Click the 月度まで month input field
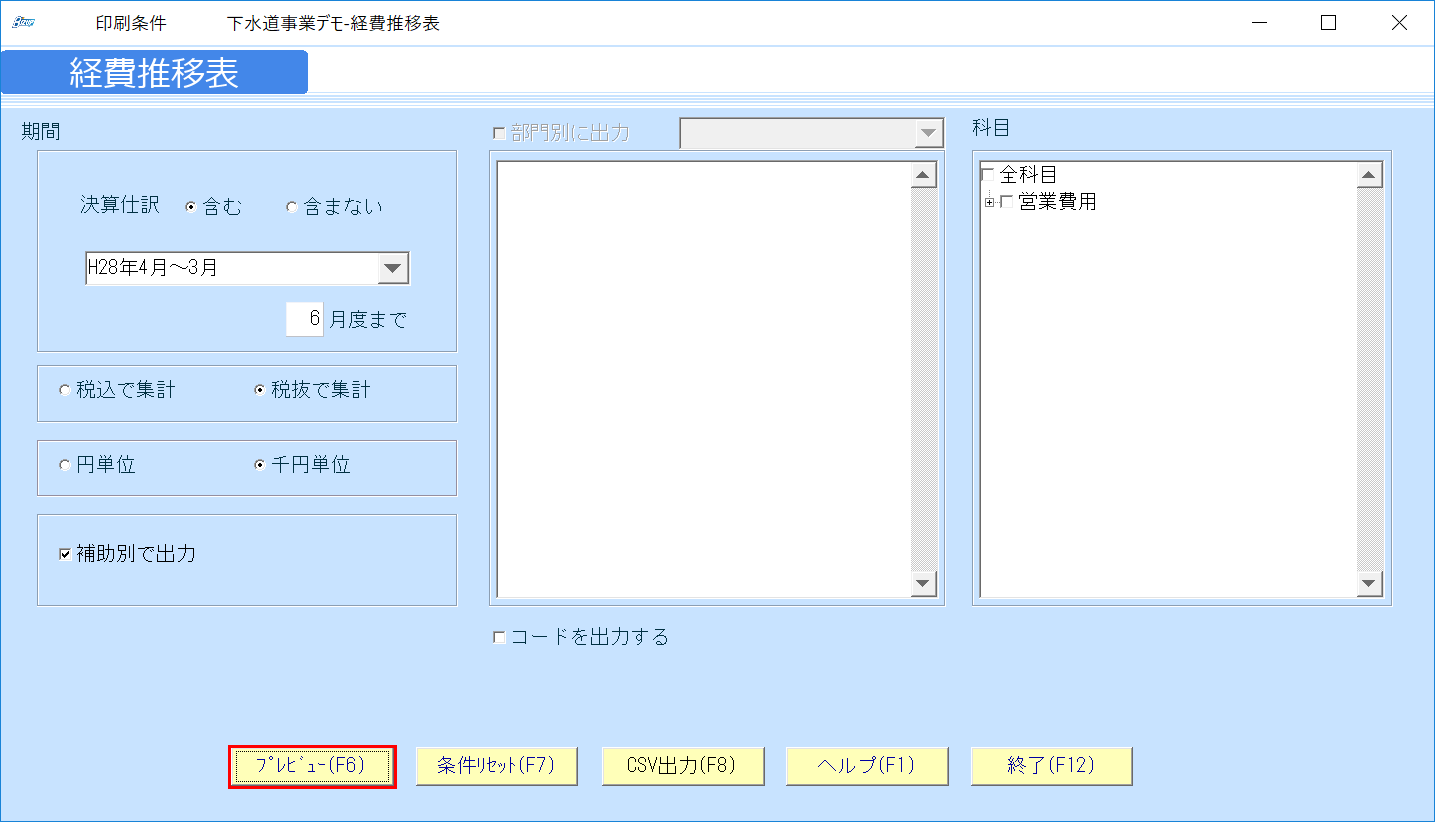Screen dimensions: 1435x822 click(x=305, y=318)
